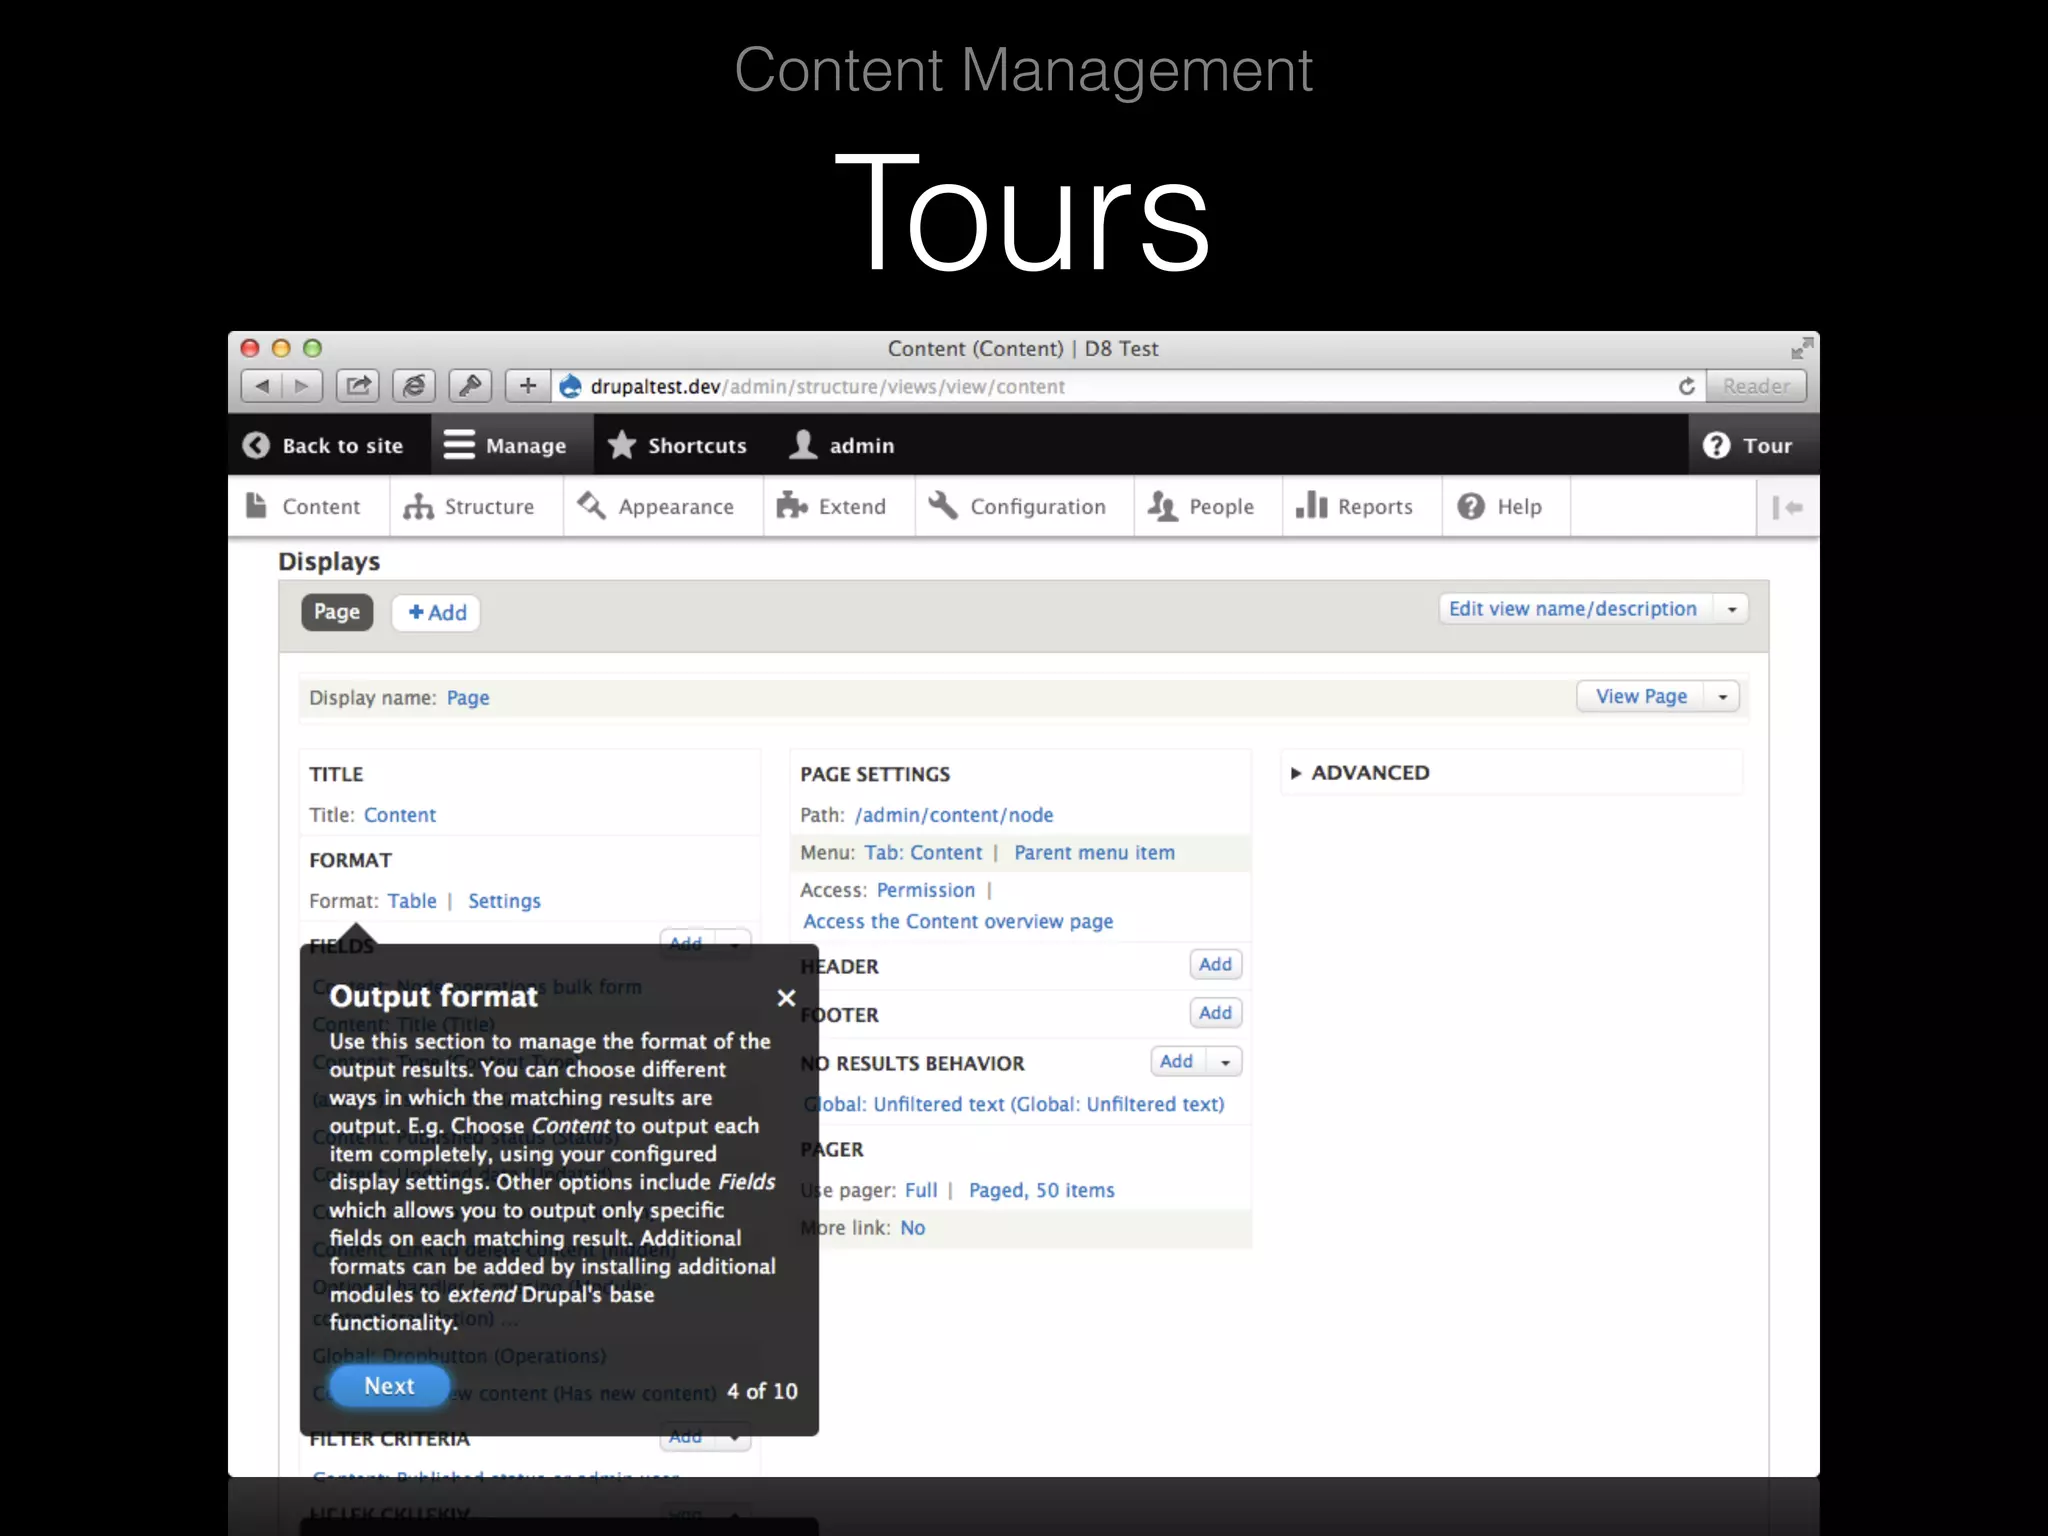Viewport: 2048px width, 1536px height.
Task: Click Add in No Results Behavior section
Action: pos(1177,1061)
